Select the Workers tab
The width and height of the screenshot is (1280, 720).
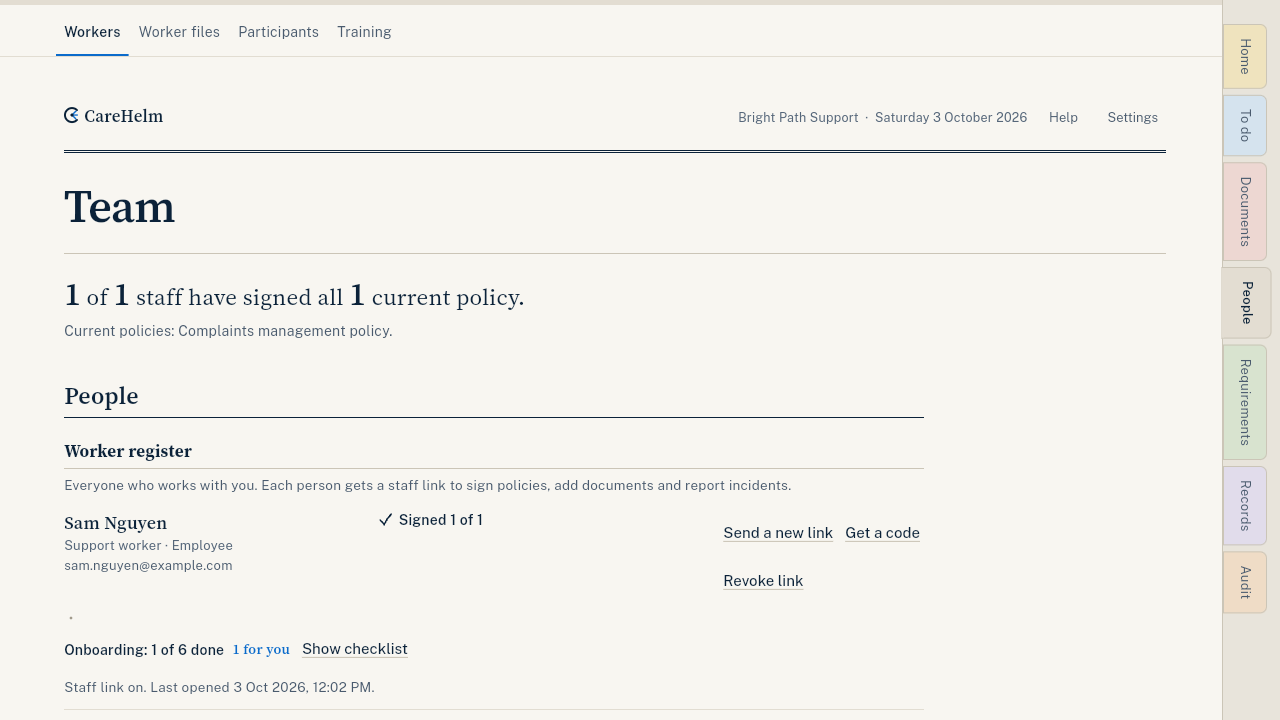pyautogui.click(x=92, y=32)
